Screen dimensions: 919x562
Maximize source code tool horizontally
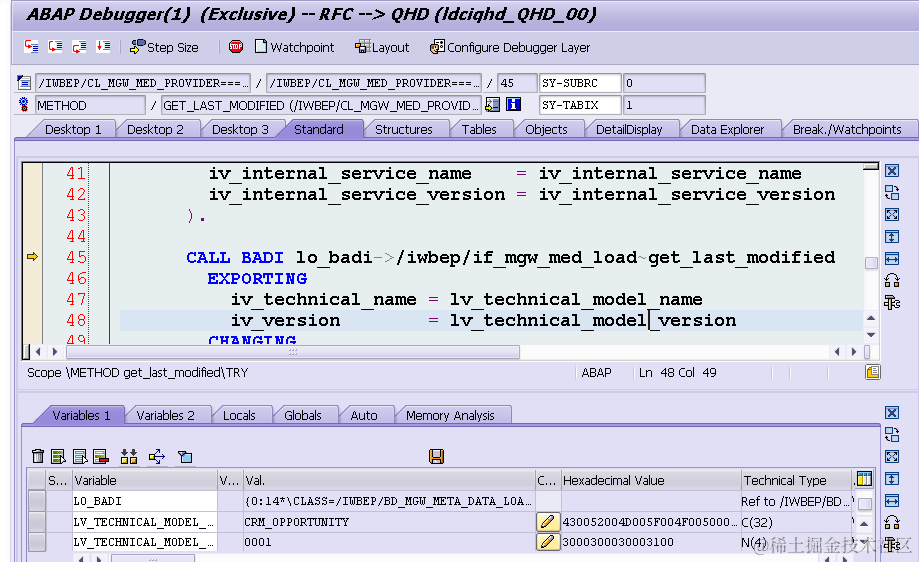(x=891, y=258)
